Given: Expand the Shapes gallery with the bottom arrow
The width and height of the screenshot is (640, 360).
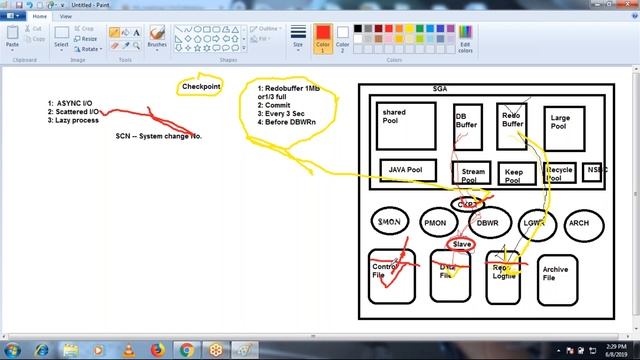Looking at the screenshot, I should coord(244,48).
